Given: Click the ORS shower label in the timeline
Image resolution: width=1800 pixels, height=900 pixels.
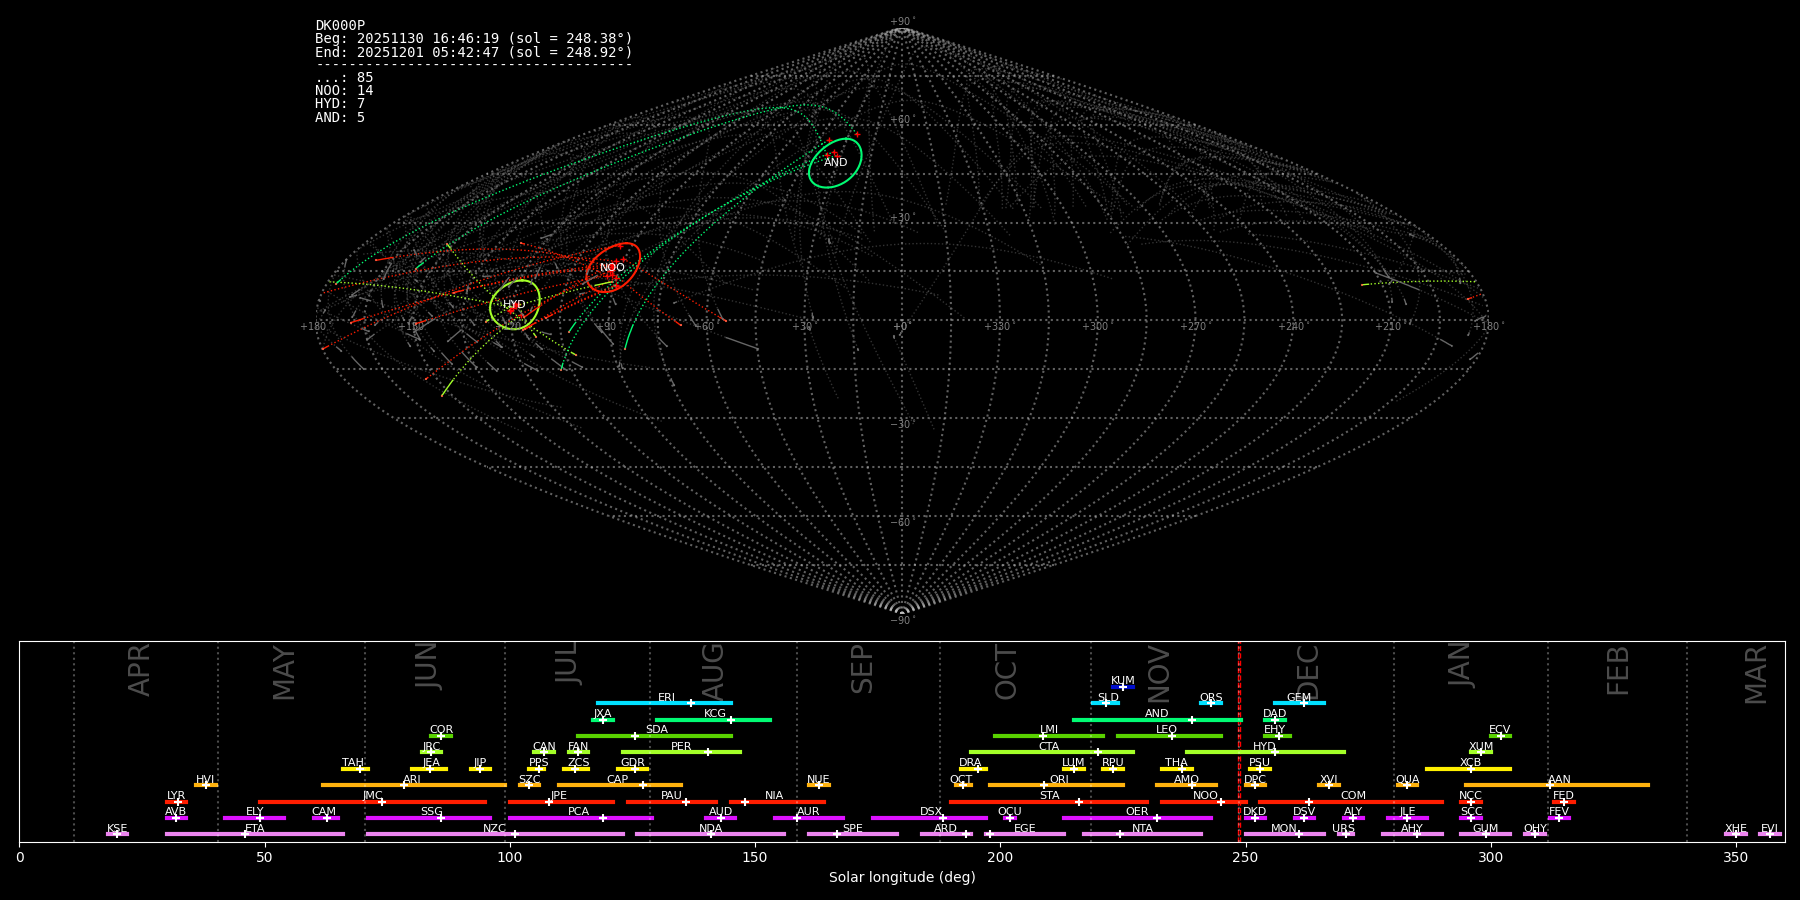Looking at the screenshot, I should tap(1210, 698).
